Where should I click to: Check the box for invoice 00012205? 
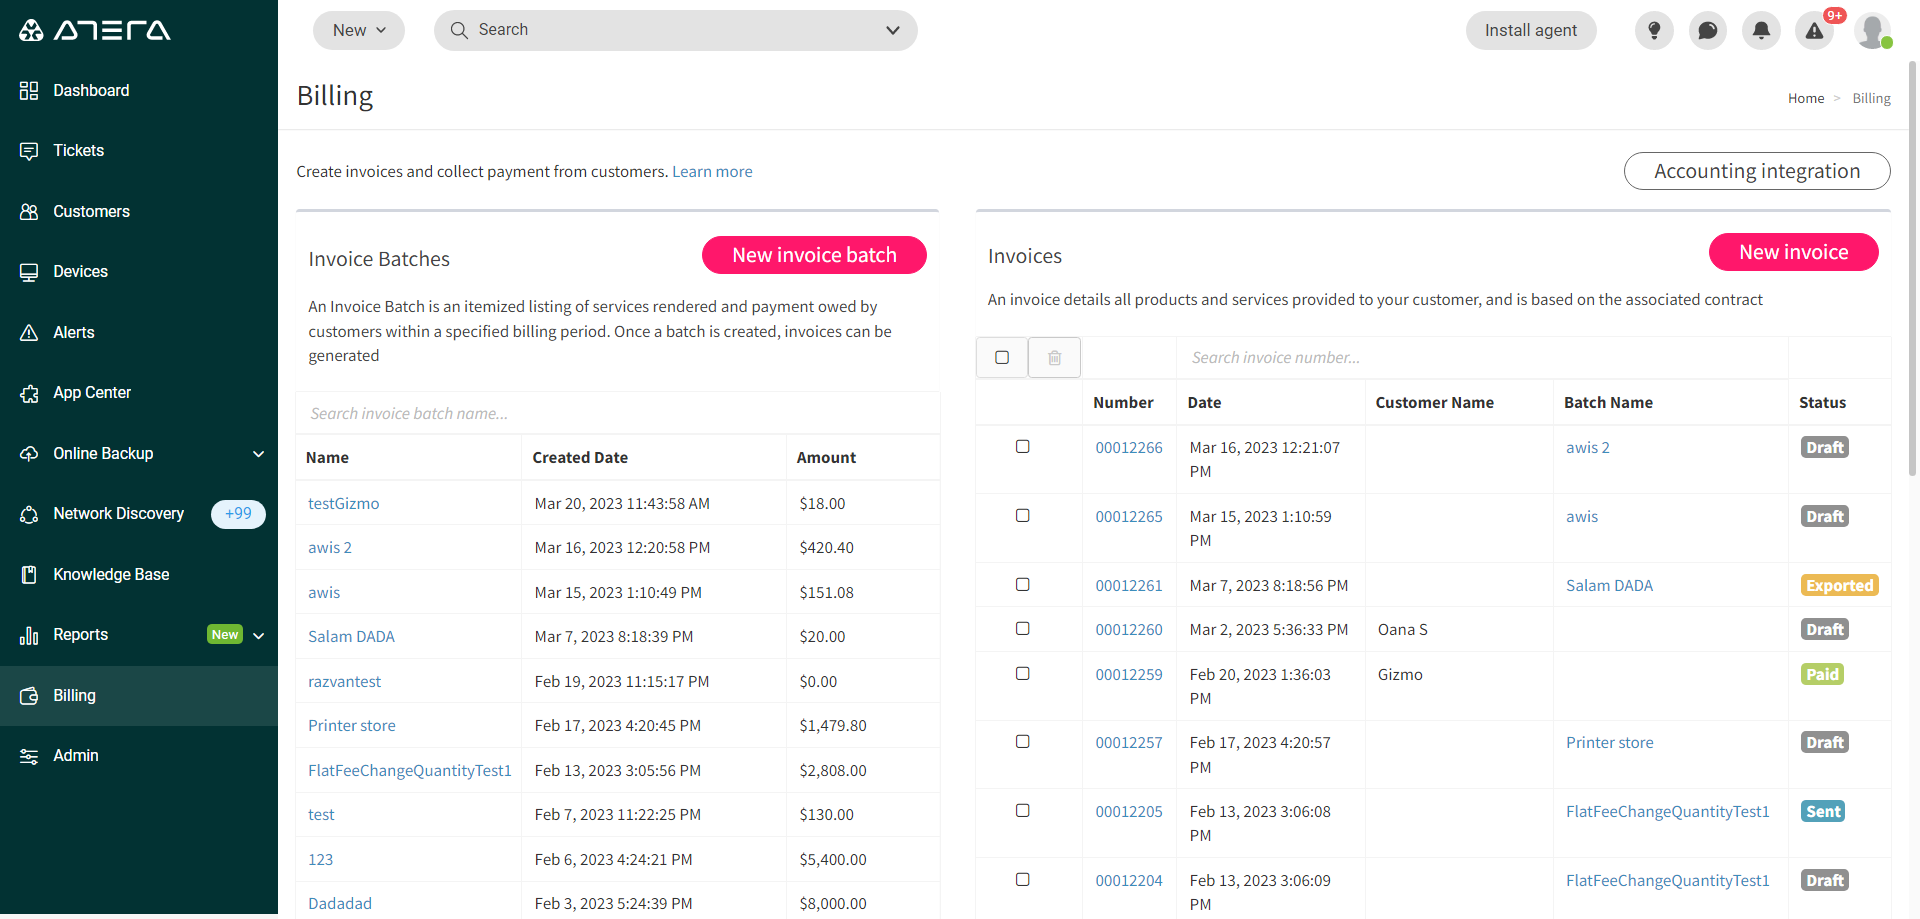point(1022,811)
